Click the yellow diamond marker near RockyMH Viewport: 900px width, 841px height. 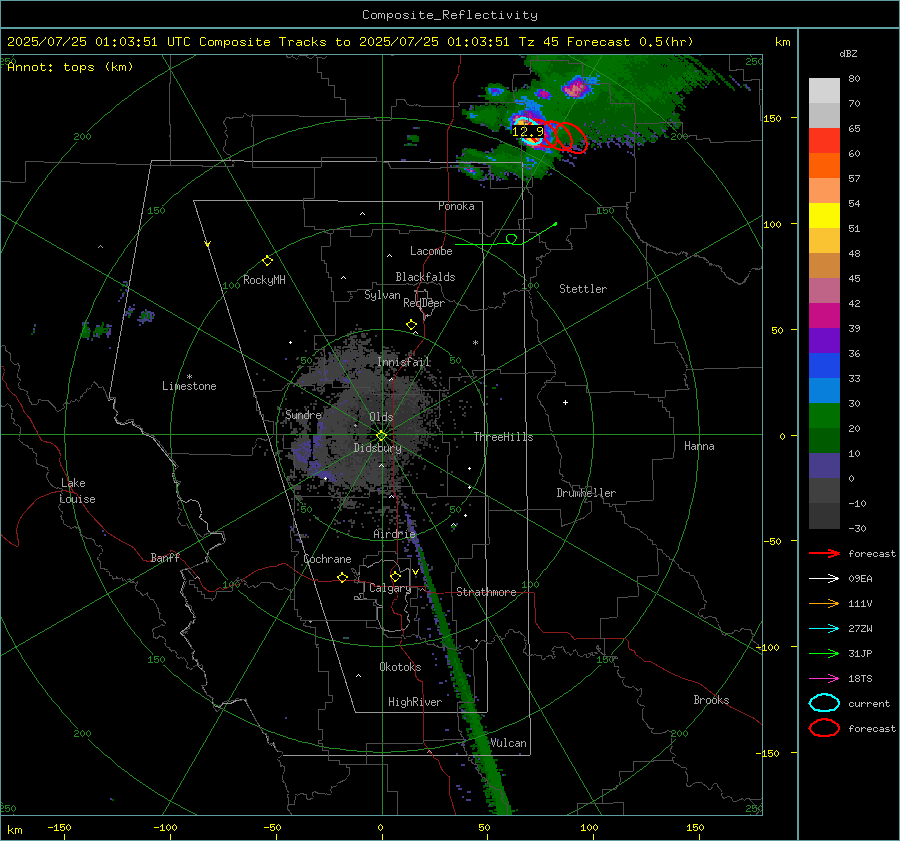pos(267,261)
